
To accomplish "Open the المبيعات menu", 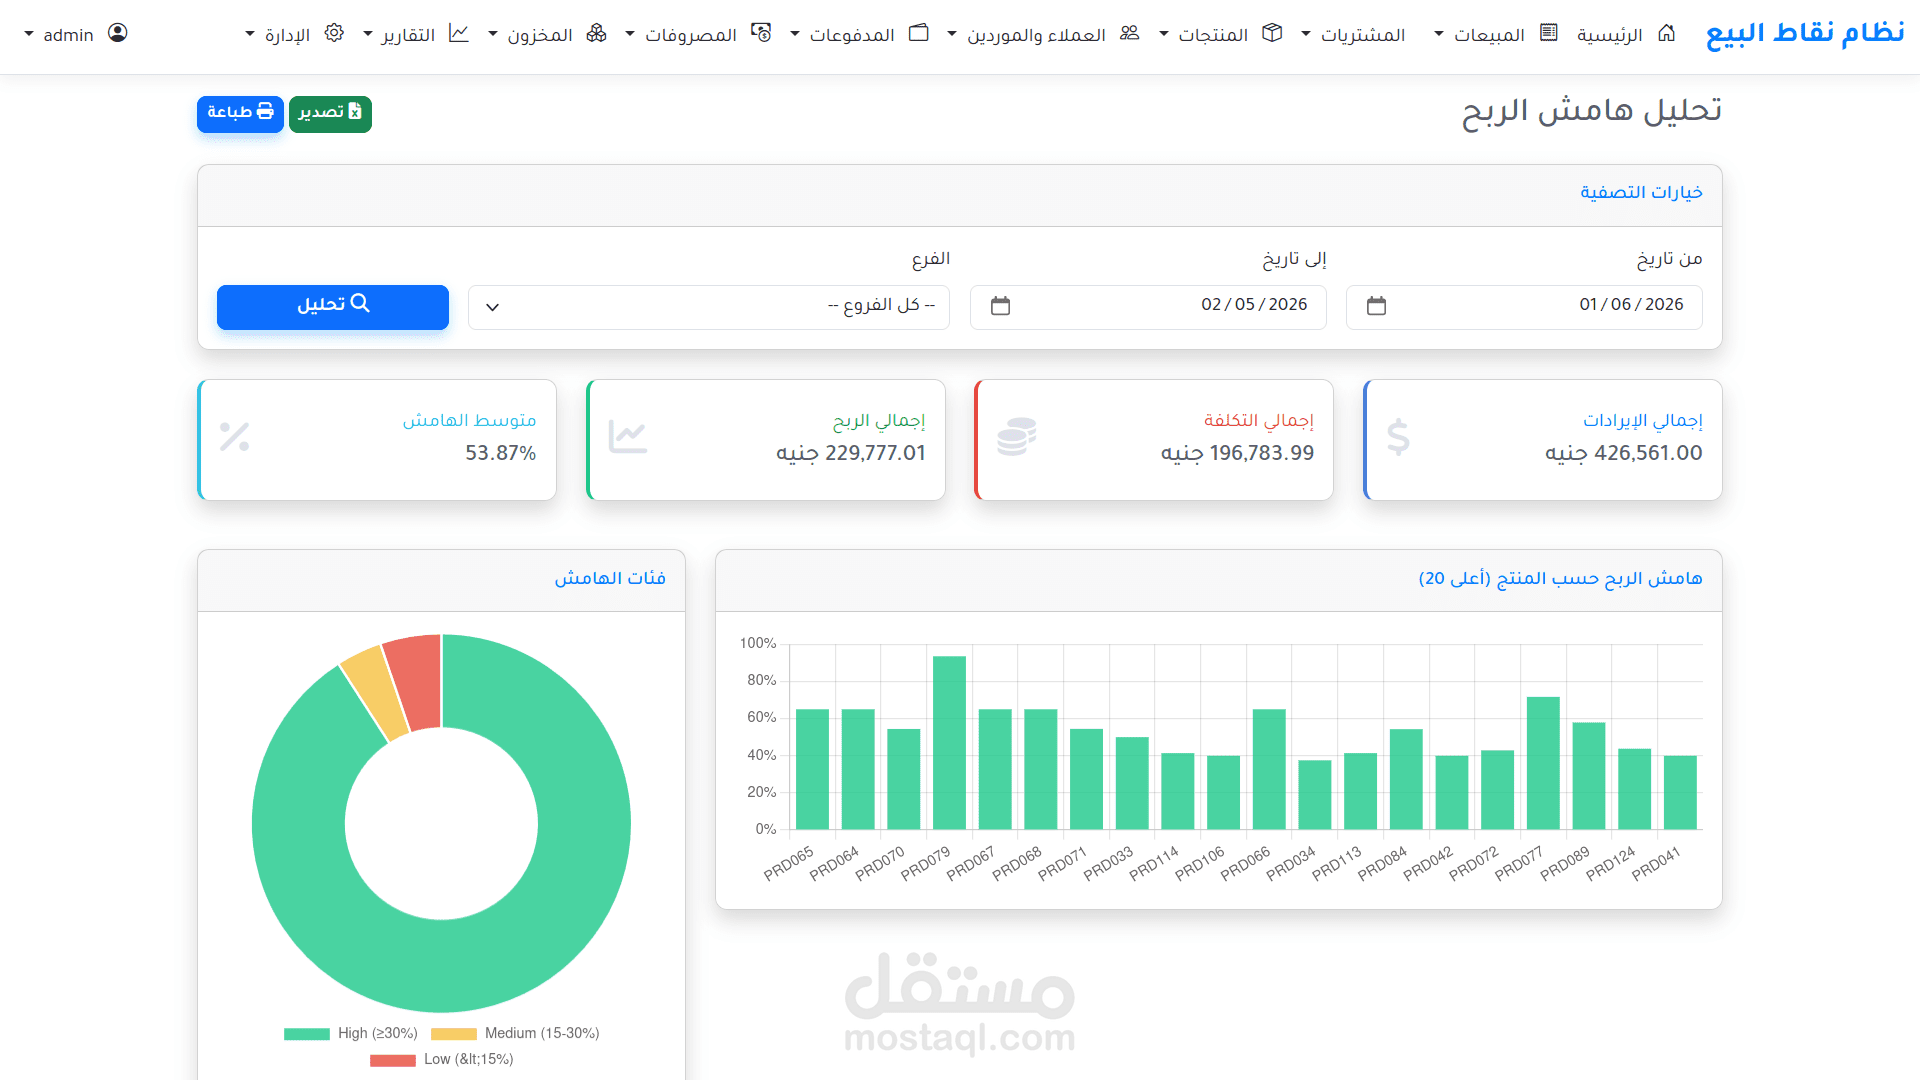I will pos(1488,35).
